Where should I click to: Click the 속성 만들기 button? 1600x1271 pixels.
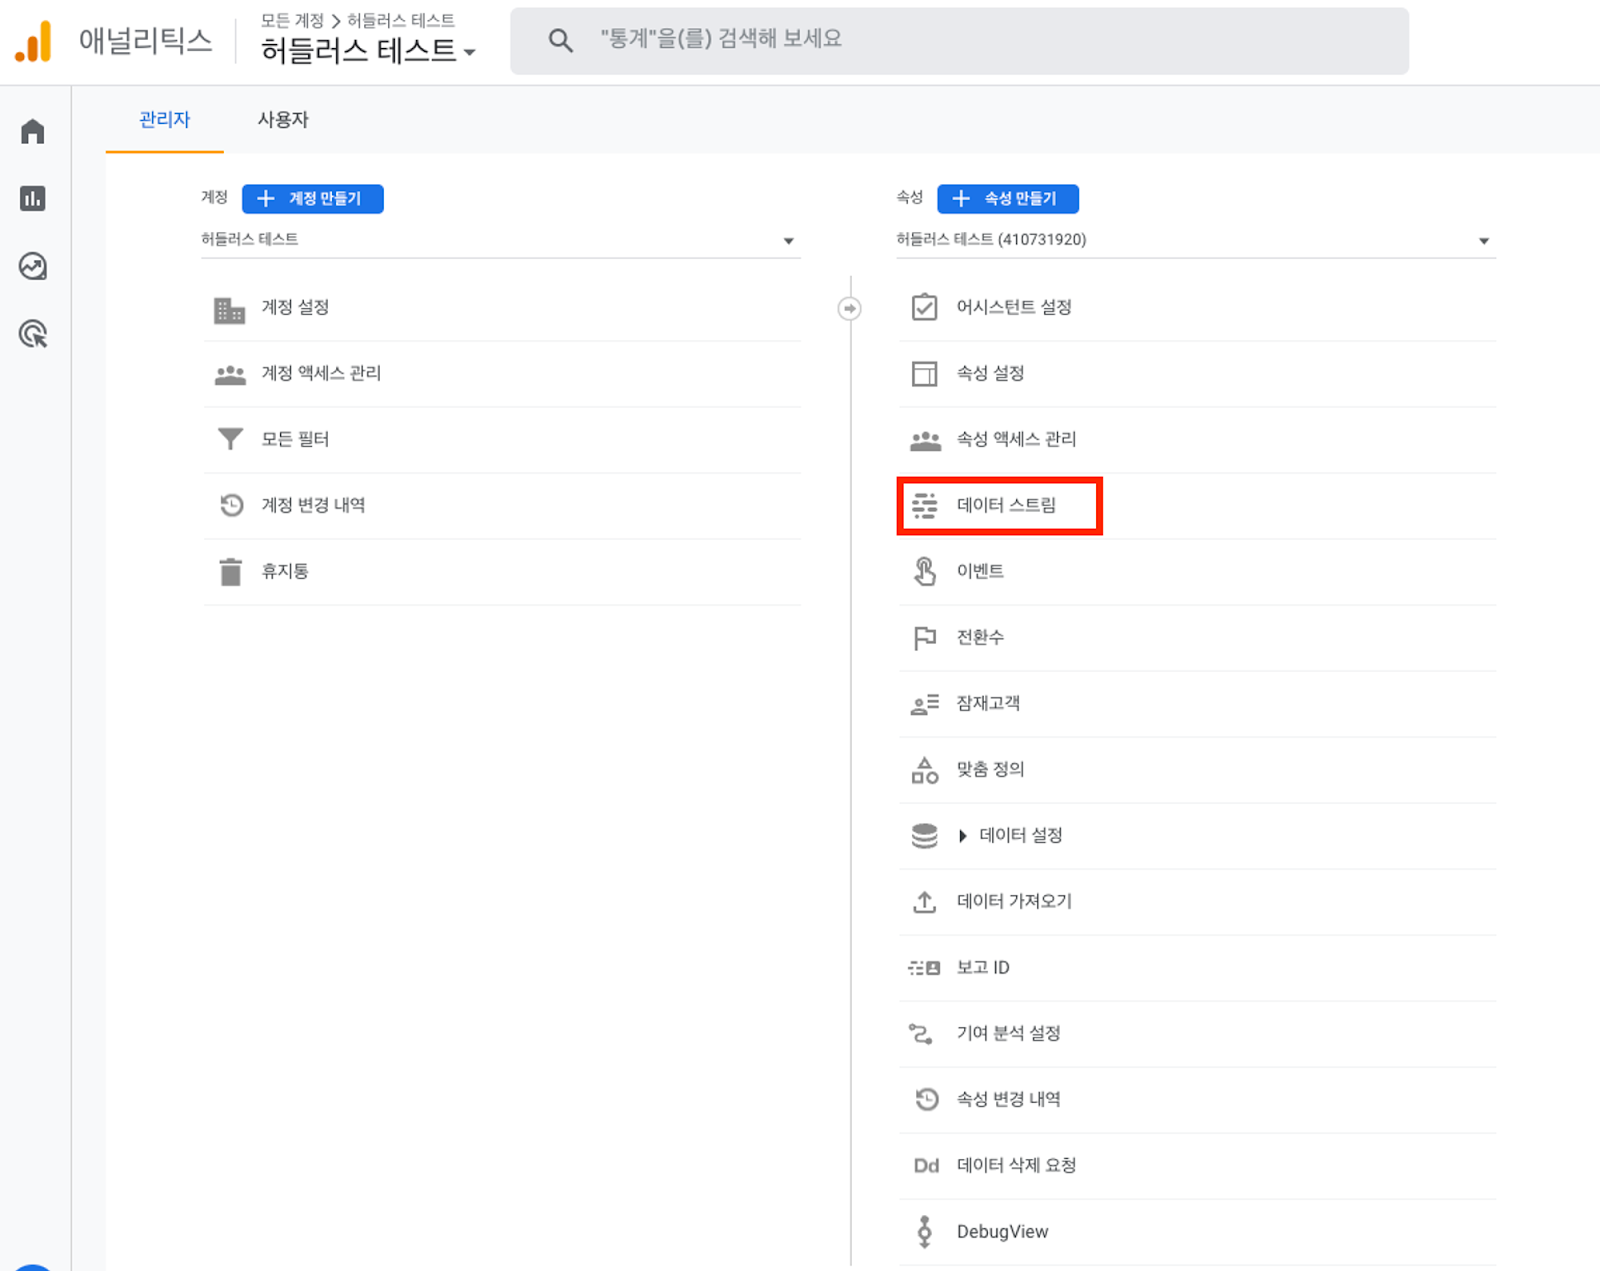(1008, 198)
